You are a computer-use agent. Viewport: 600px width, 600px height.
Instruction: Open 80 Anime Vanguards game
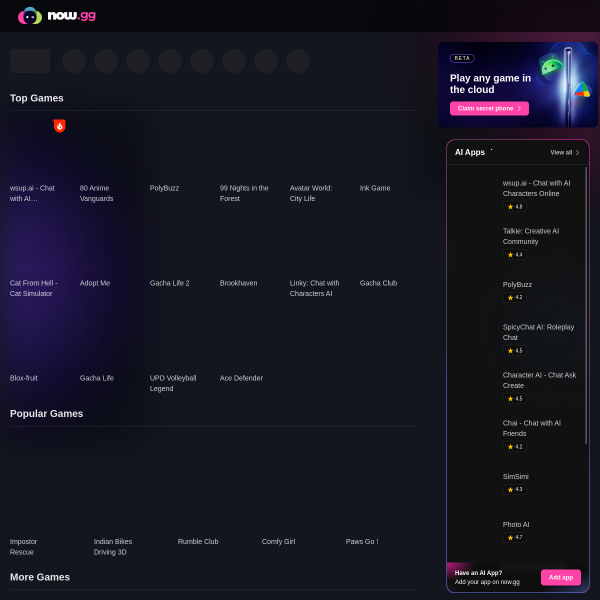95,193
